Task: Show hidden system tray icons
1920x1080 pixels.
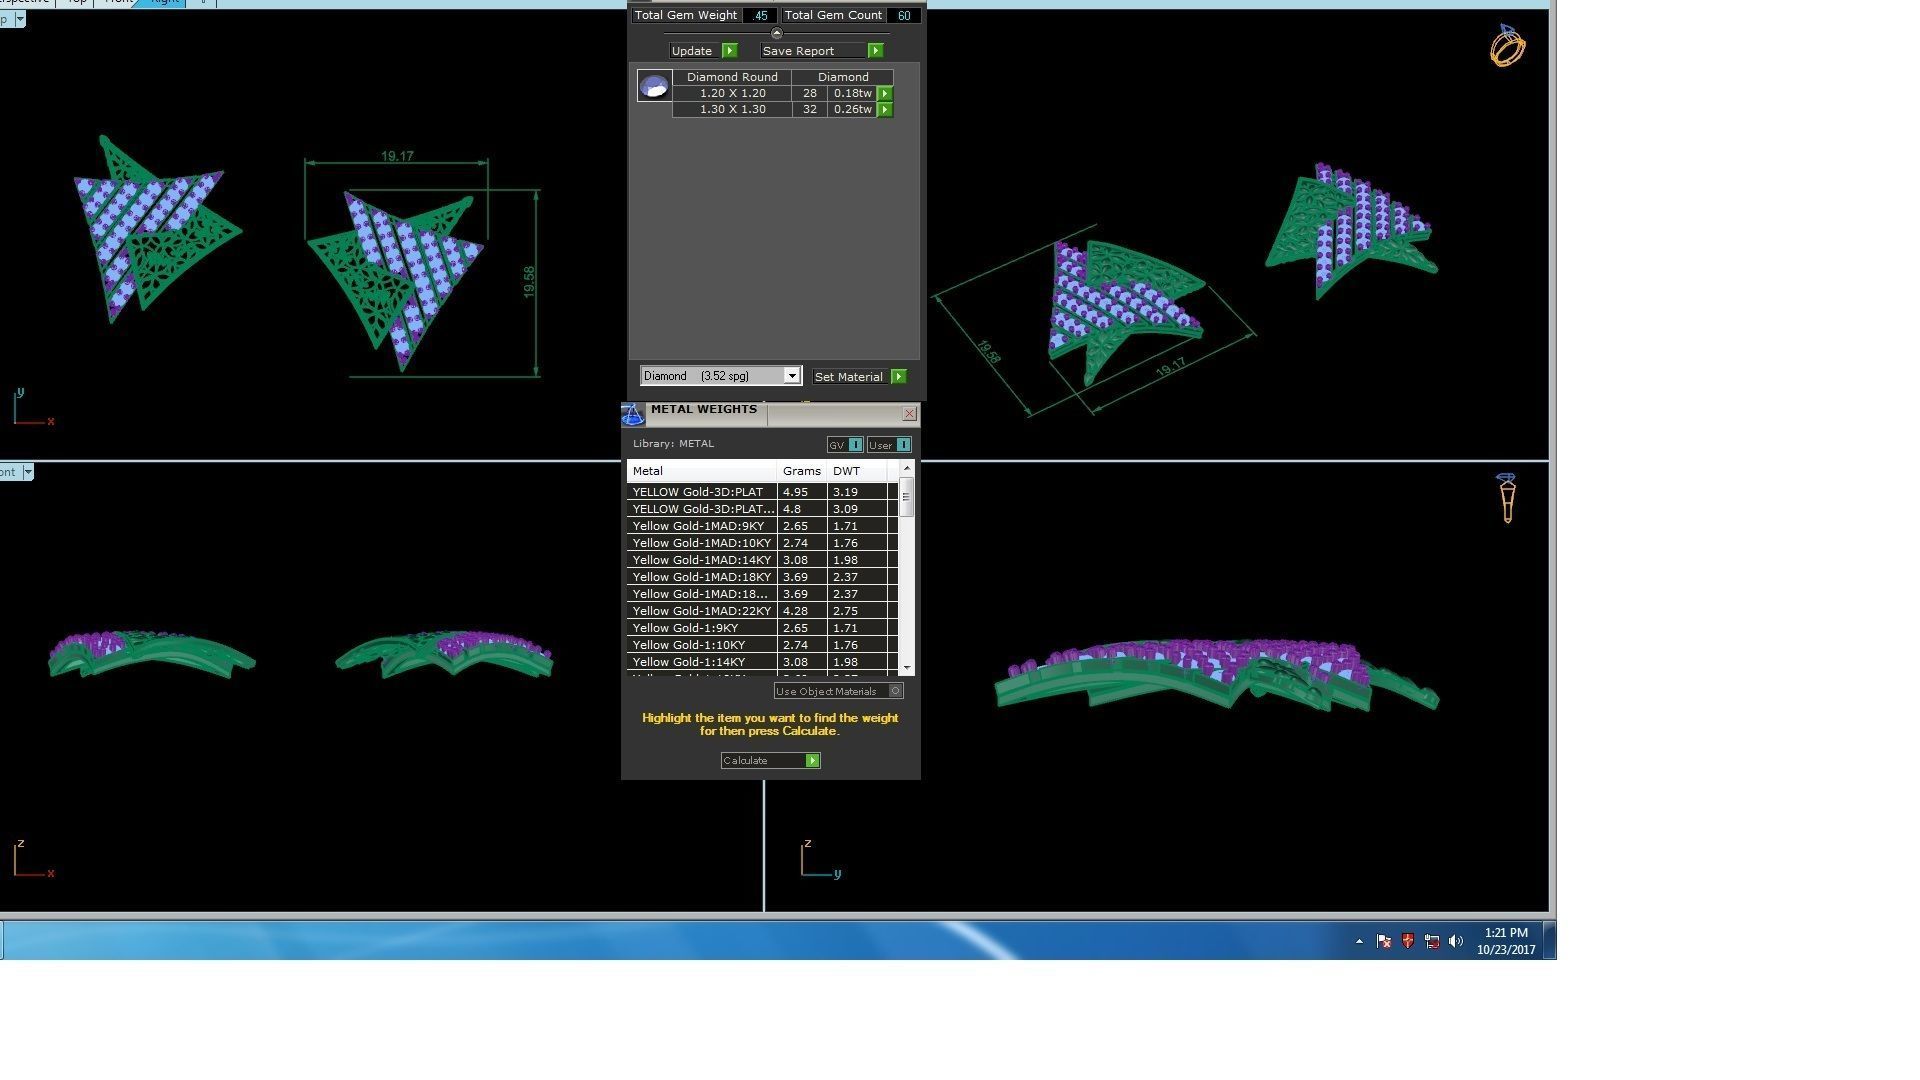Action: [1359, 941]
